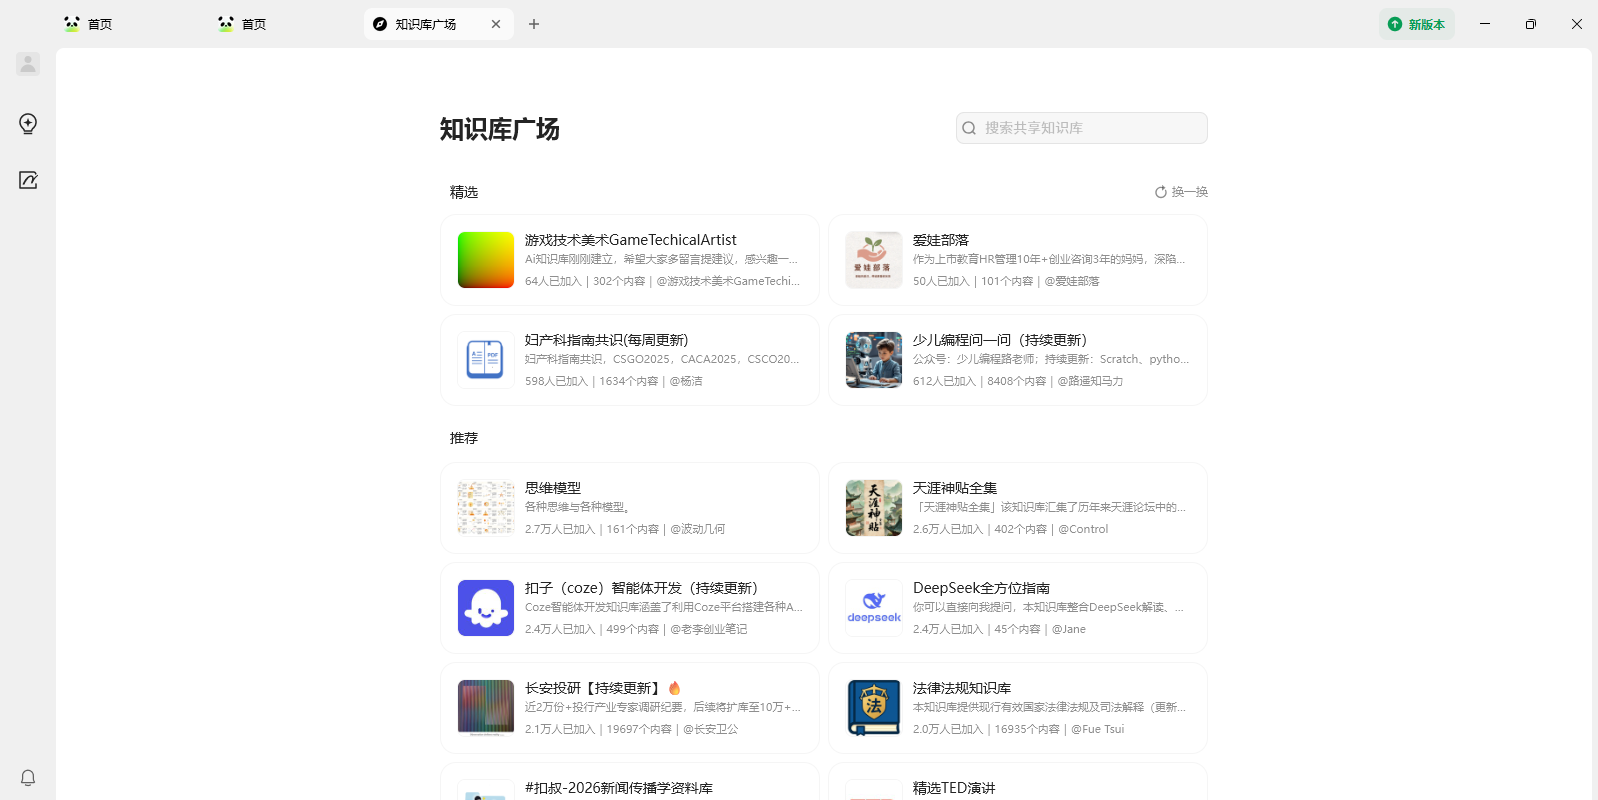1598x800 pixels.
Task: Open the 法律法规知识库 law book icon
Action: coord(874,708)
